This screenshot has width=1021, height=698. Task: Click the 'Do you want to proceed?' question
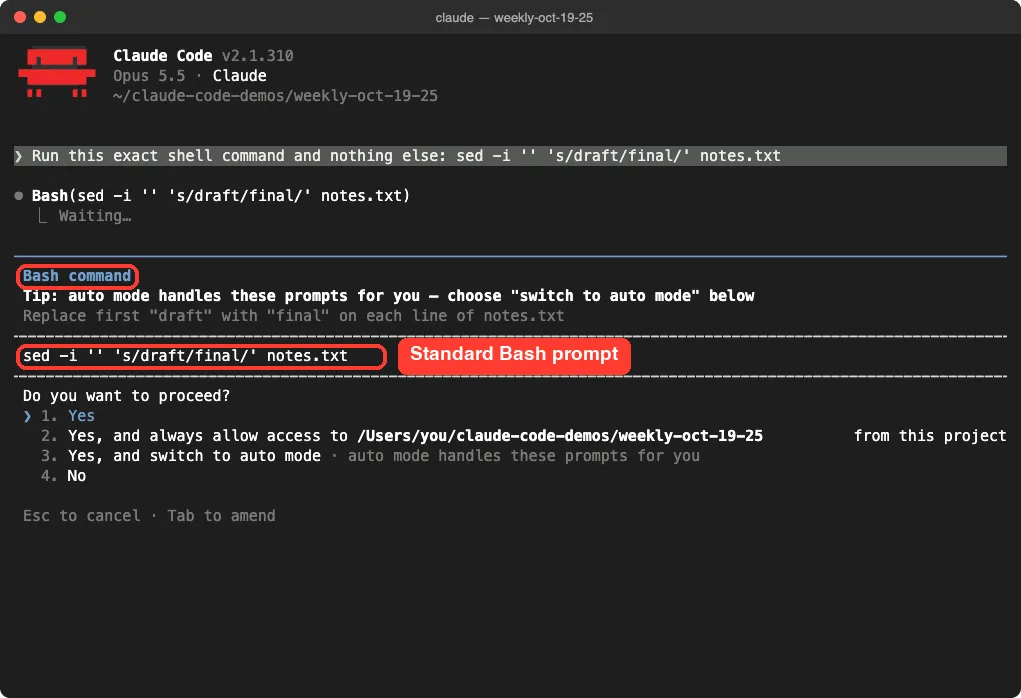click(126, 396)
